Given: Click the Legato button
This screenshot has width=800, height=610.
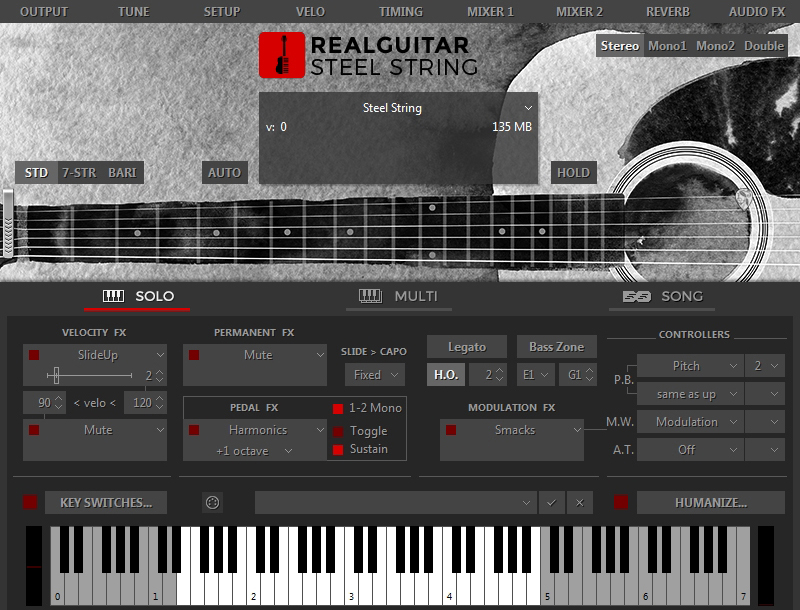Looking at the screenshot, I should coord(467,347).
